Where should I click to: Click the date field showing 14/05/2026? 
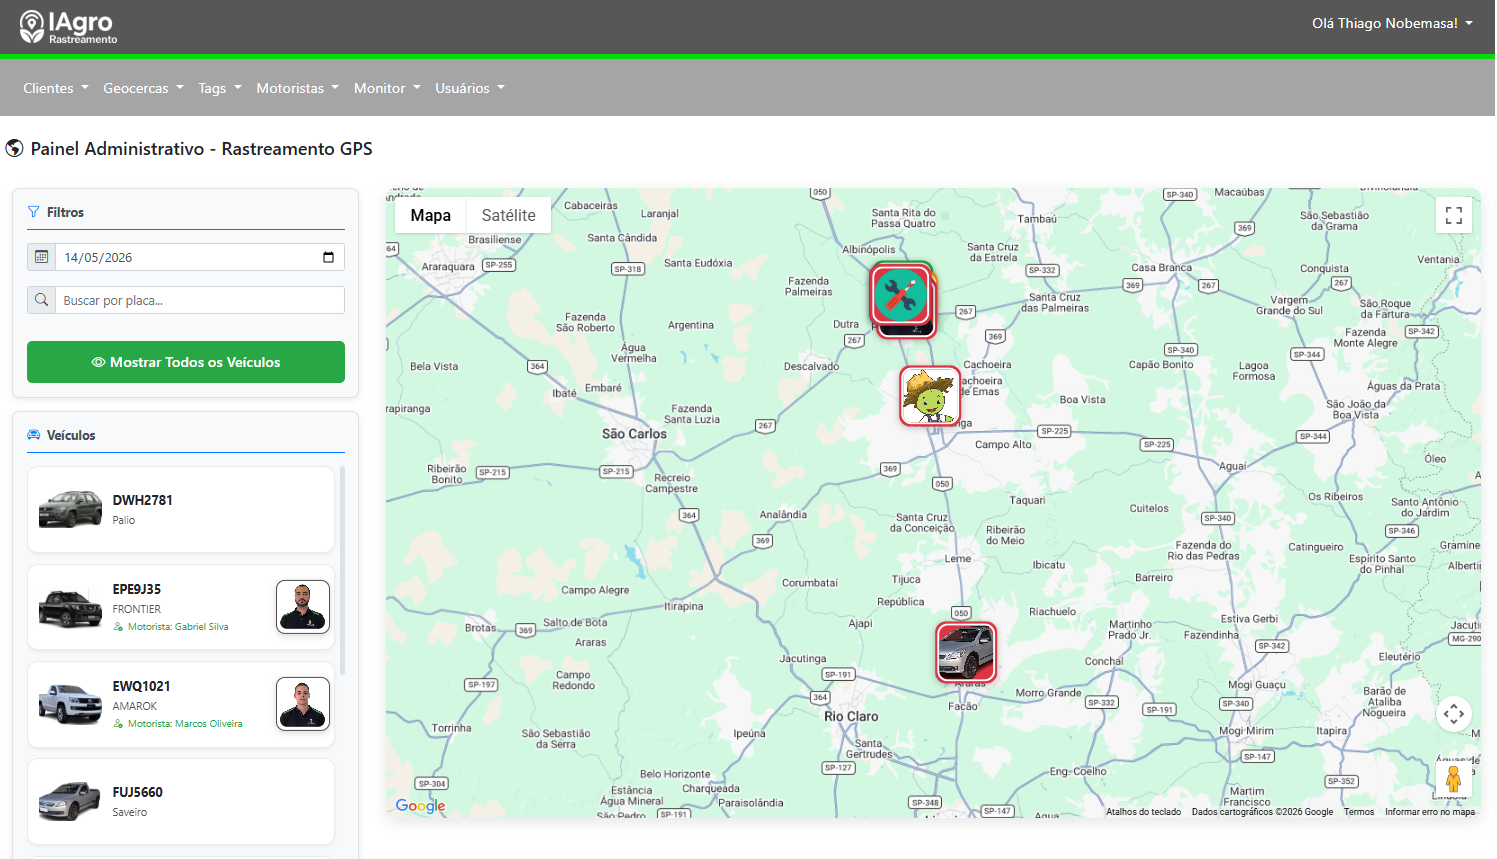[200, 257]
